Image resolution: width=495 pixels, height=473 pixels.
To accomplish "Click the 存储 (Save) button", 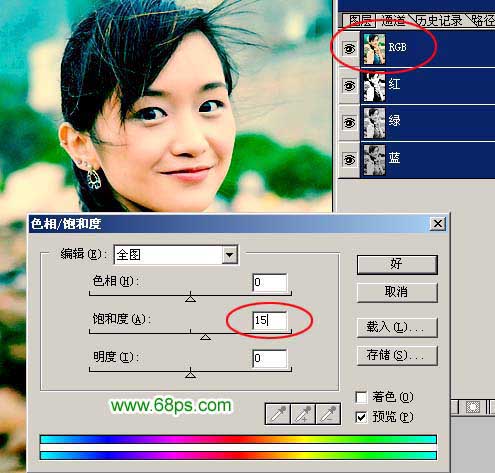I will pos(397,355).
